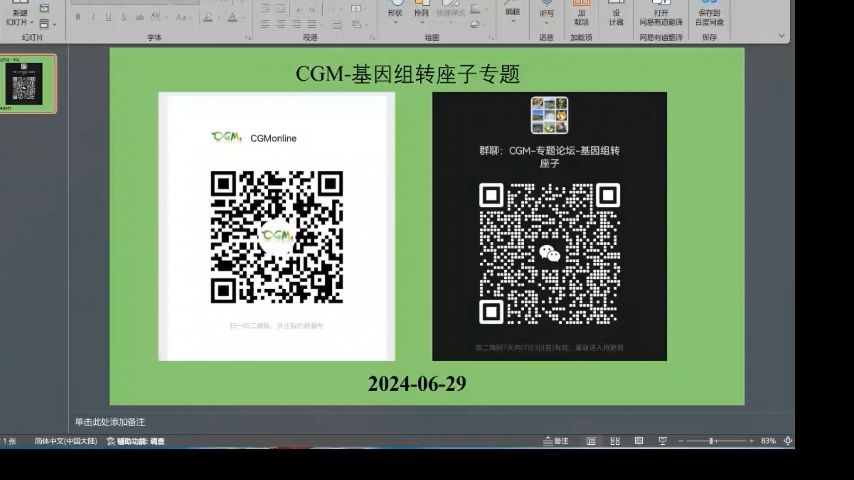Align text left
The image size is (854, 480).
(265, 24)
